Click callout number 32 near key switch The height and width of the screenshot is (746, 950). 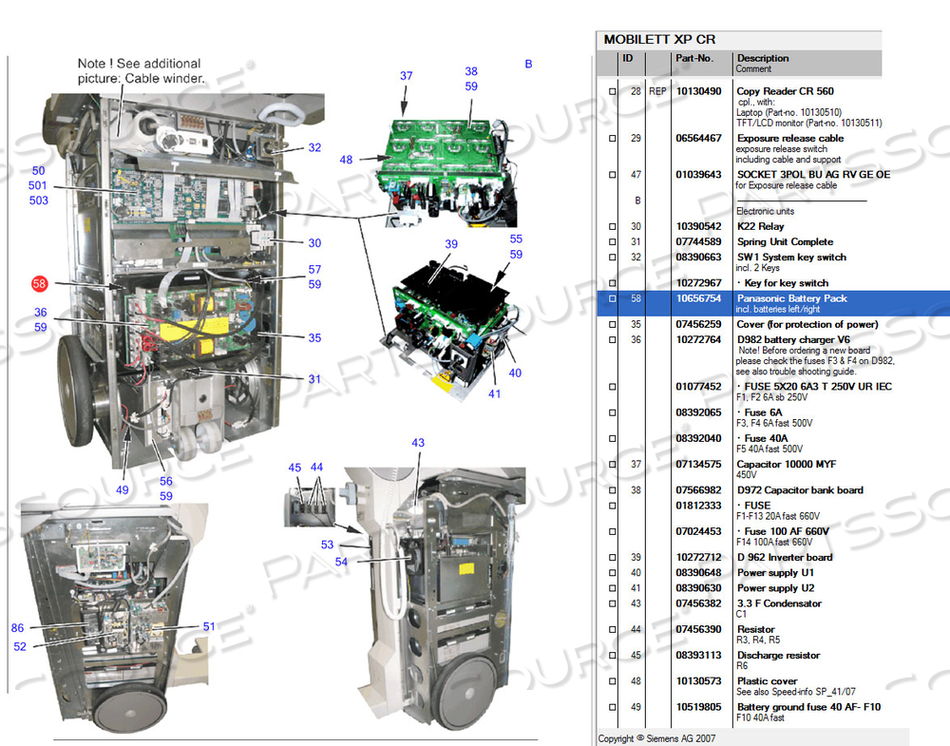(314, 147)
